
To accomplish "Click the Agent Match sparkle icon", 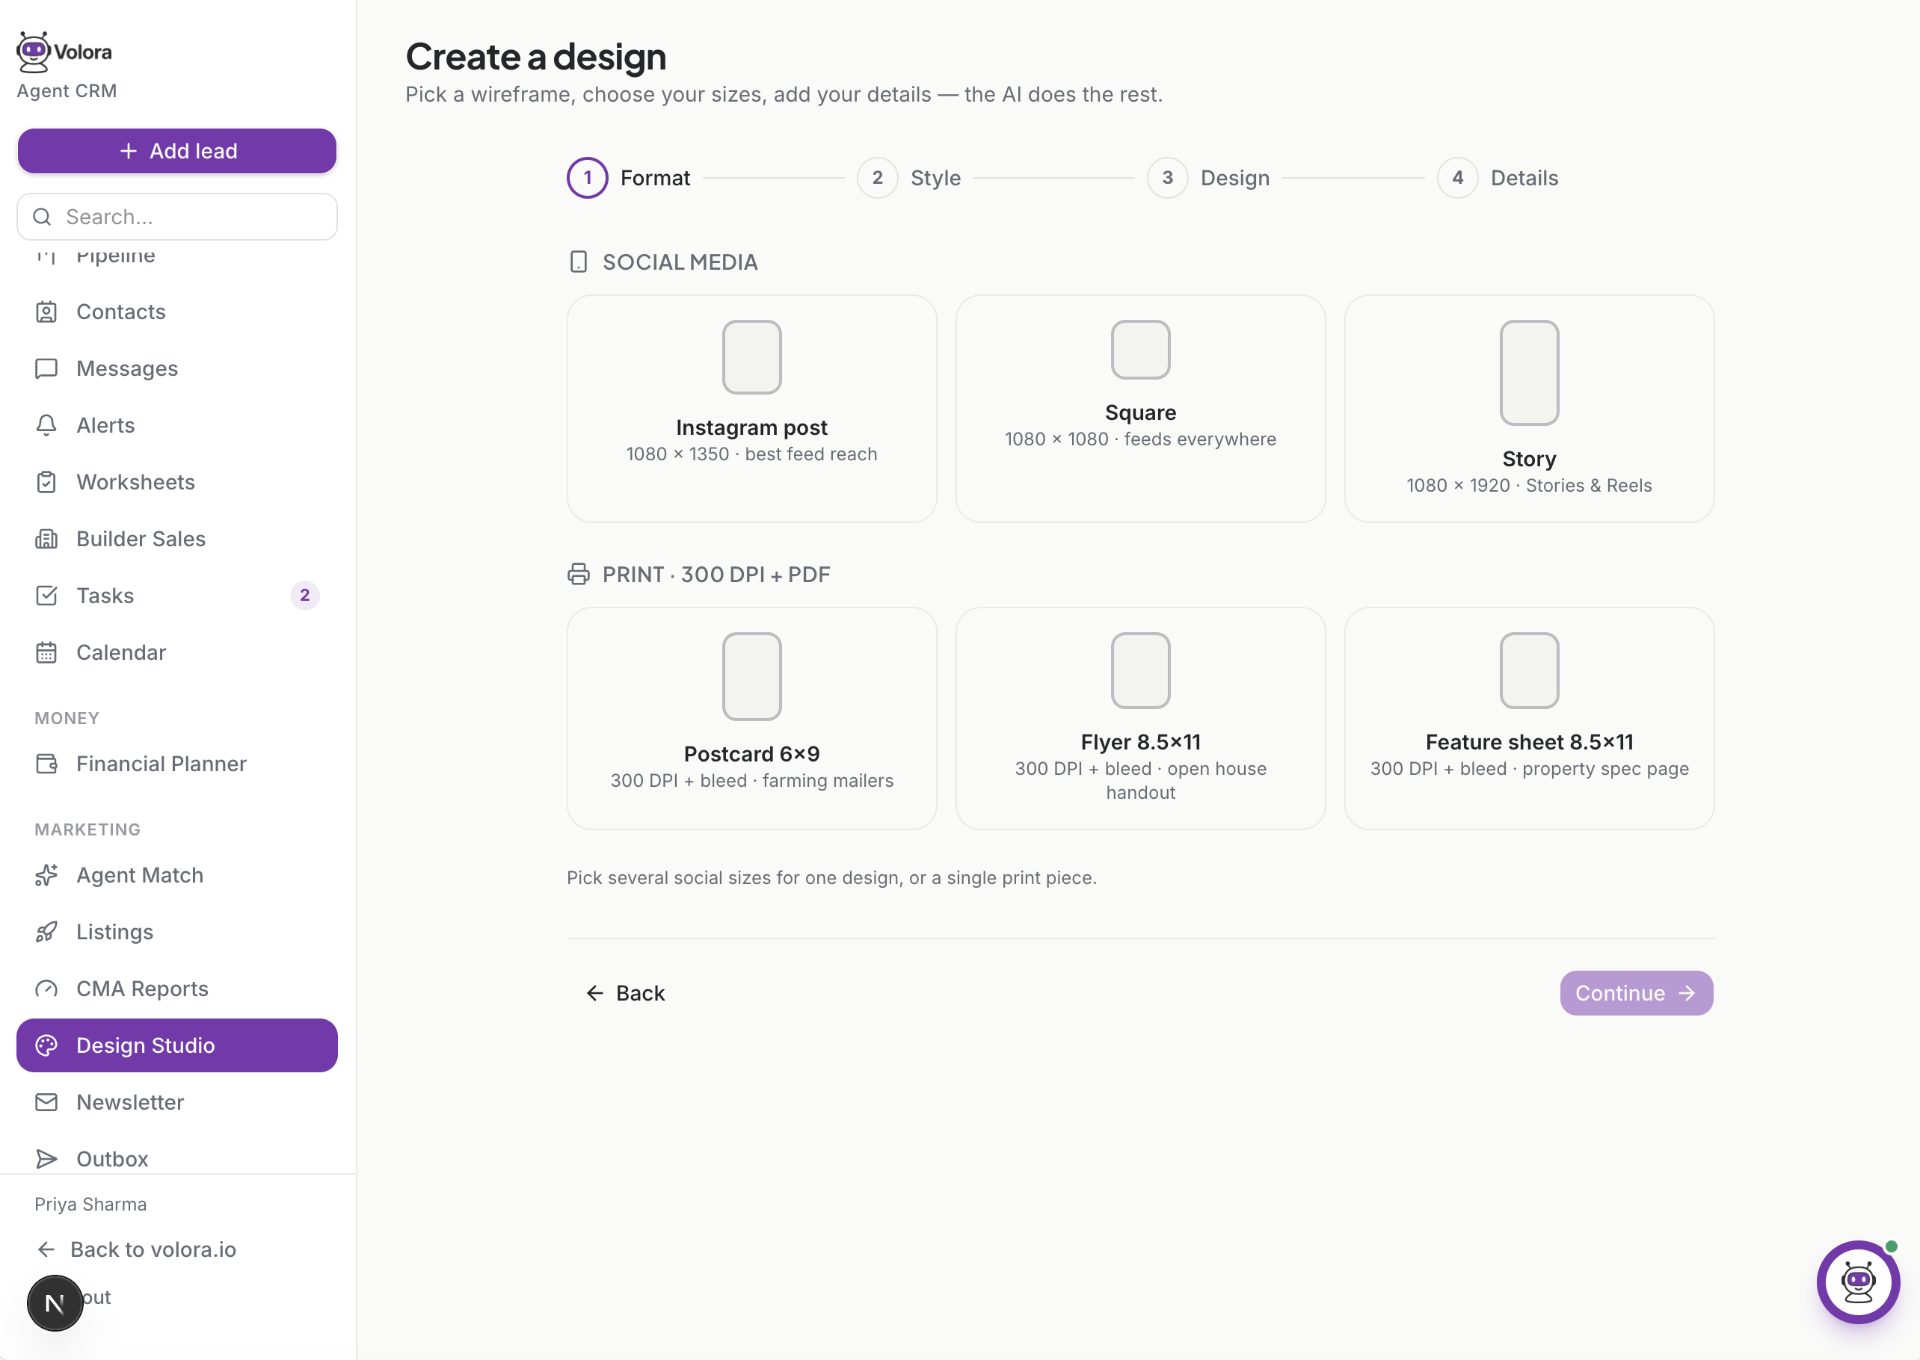I will (46, 875).
